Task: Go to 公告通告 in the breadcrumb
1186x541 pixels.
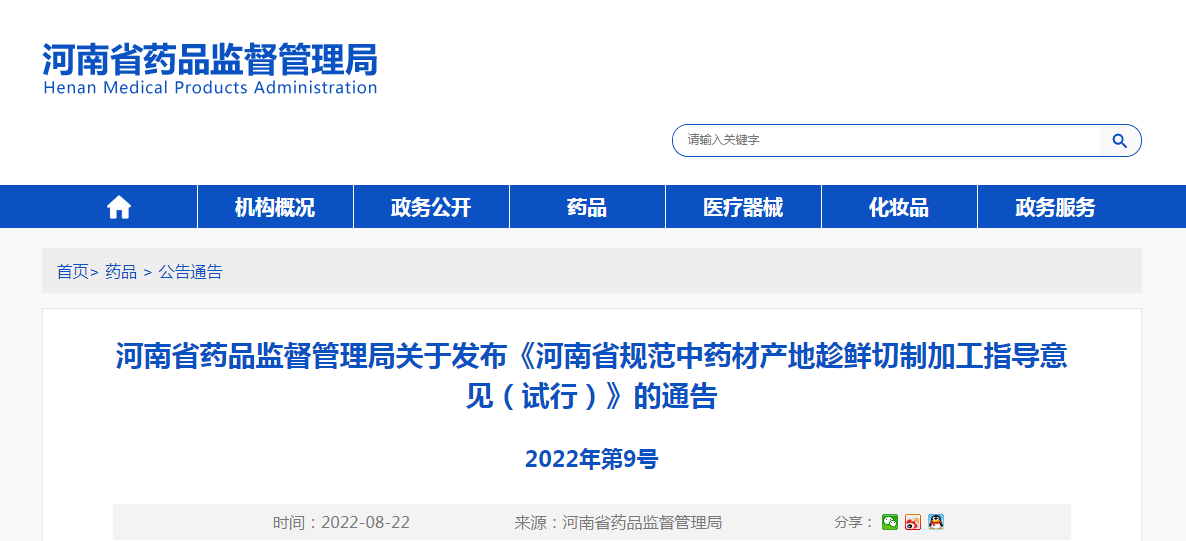Action: pyautogui.click(x=191, y=272)
